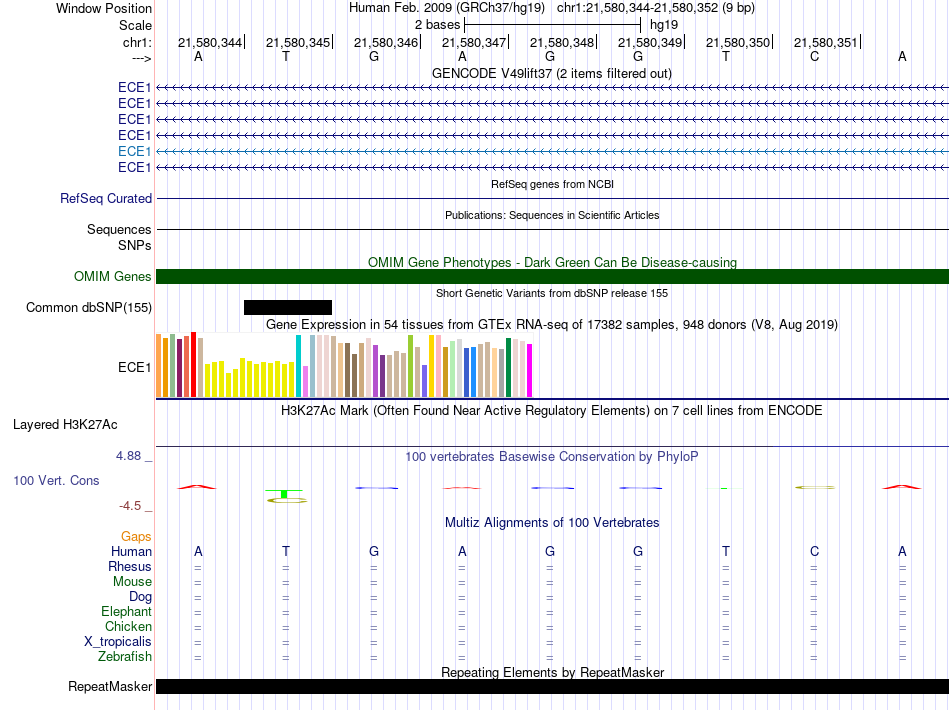
Task: Open the OMIM Genes track label
Action: pyautogui.click(x=112, y=277)
